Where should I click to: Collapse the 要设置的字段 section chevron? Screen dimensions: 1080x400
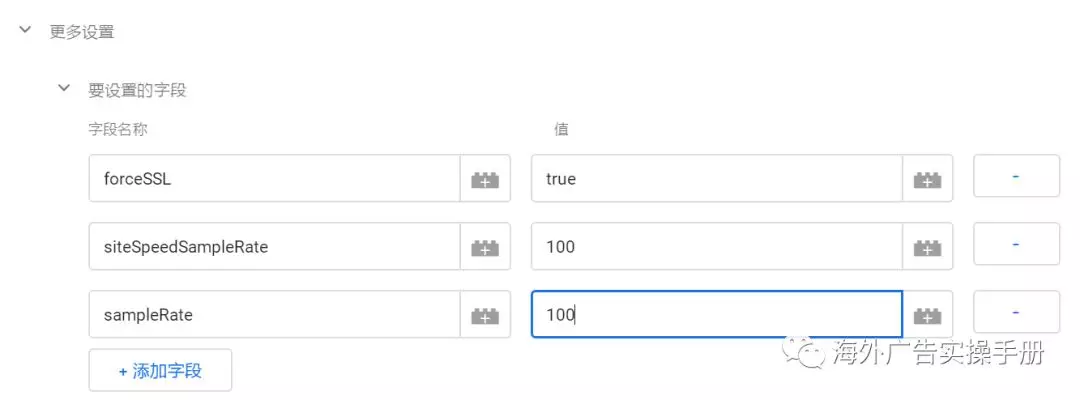[64, 89]
